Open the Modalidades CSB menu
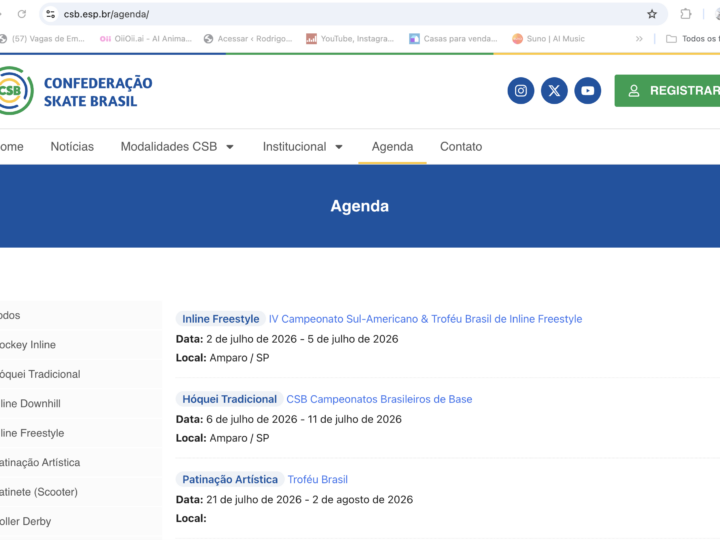 coord(169,146)
